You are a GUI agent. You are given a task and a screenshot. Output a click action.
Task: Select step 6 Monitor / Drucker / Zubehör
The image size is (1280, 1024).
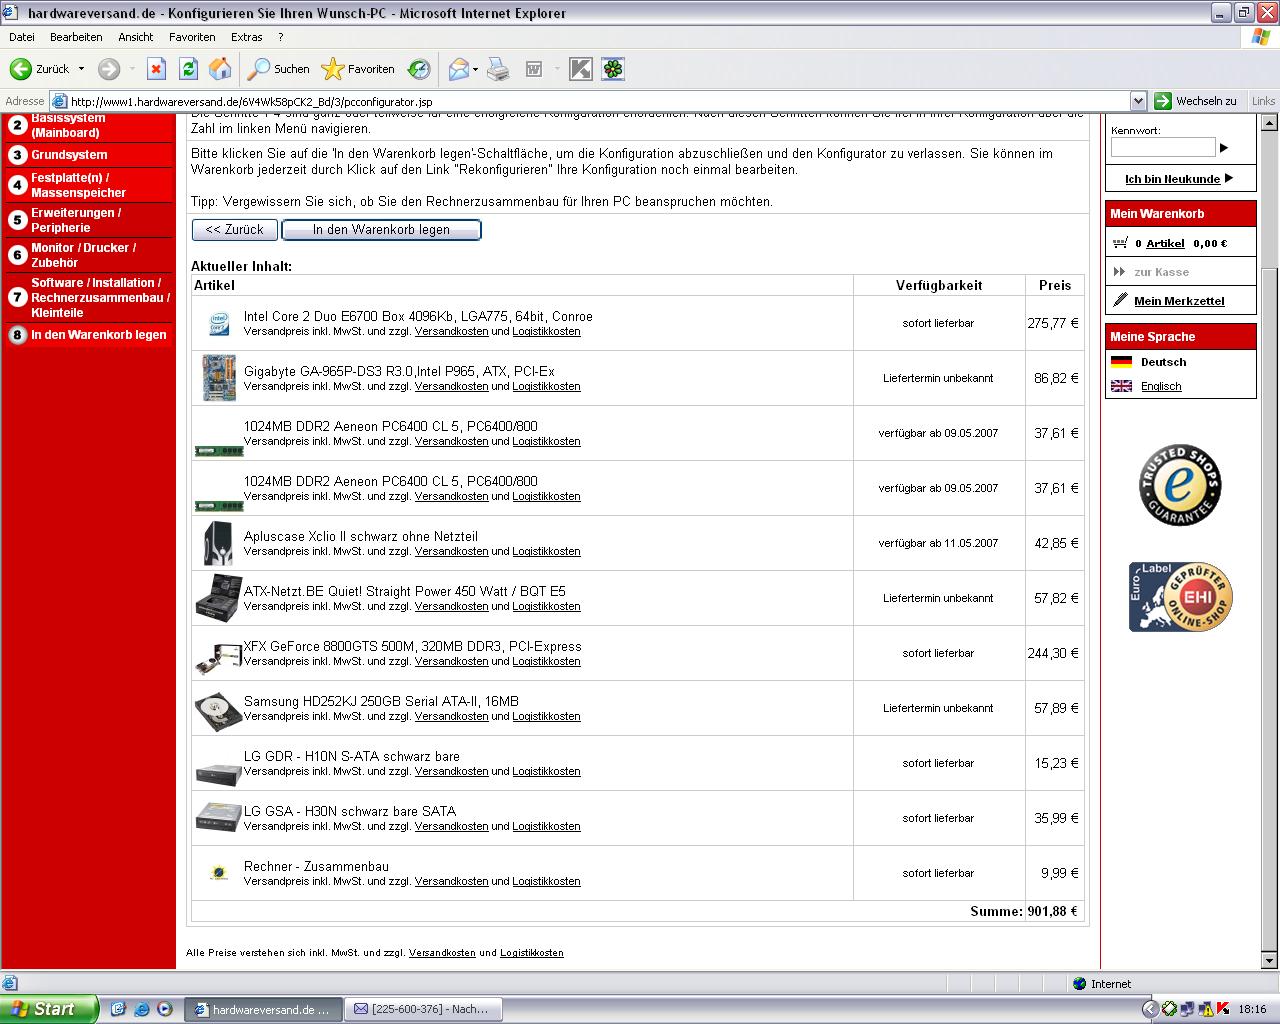(x=88, y=255)
